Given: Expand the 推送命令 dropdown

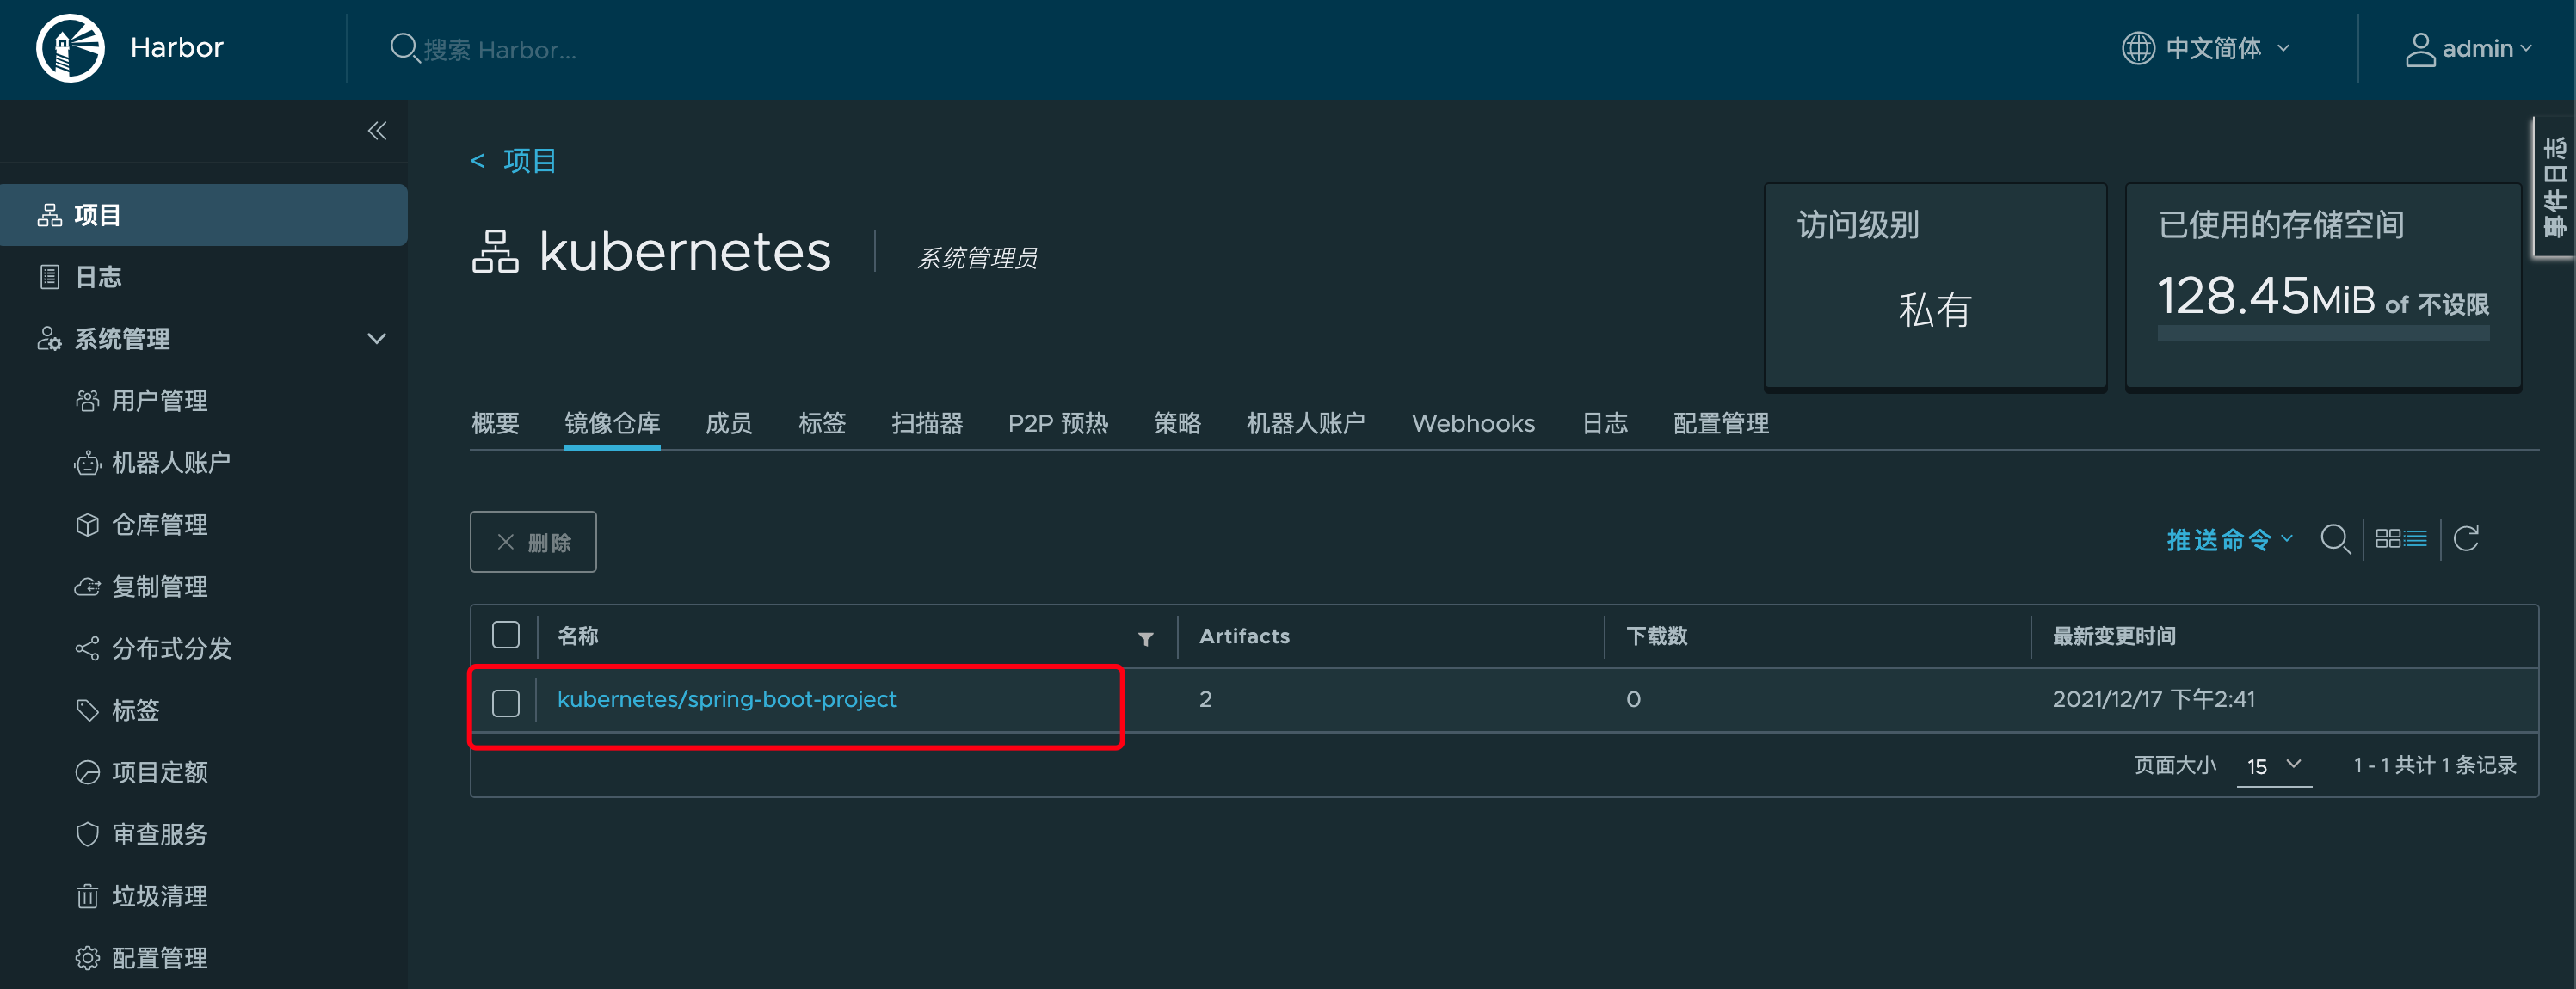Looking at the screenshot, I should point(2229,540).
